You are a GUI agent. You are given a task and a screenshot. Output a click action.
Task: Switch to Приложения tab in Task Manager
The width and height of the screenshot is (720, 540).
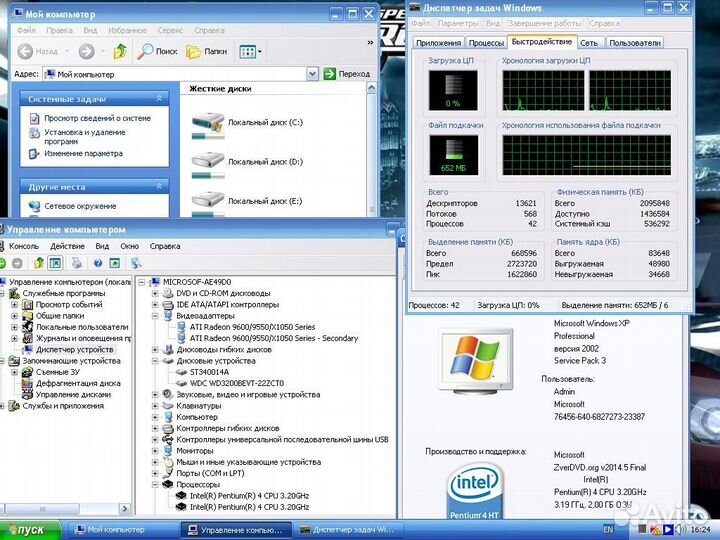[438, 43]
